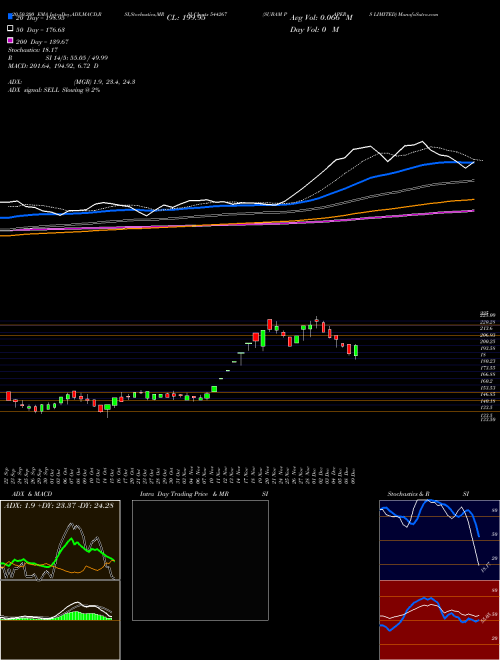Screen dimensions: 500x660
Task: Click 'Intra Day Trading Price' panel title
Action: pyautogui.click(x=184, y=494)
